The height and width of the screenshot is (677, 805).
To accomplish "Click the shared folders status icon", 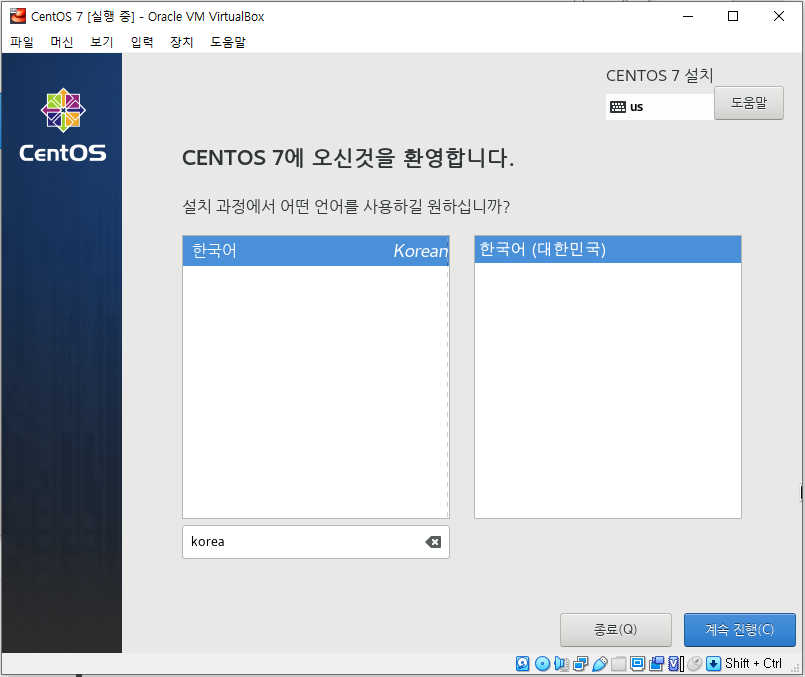I will [619, 664].
